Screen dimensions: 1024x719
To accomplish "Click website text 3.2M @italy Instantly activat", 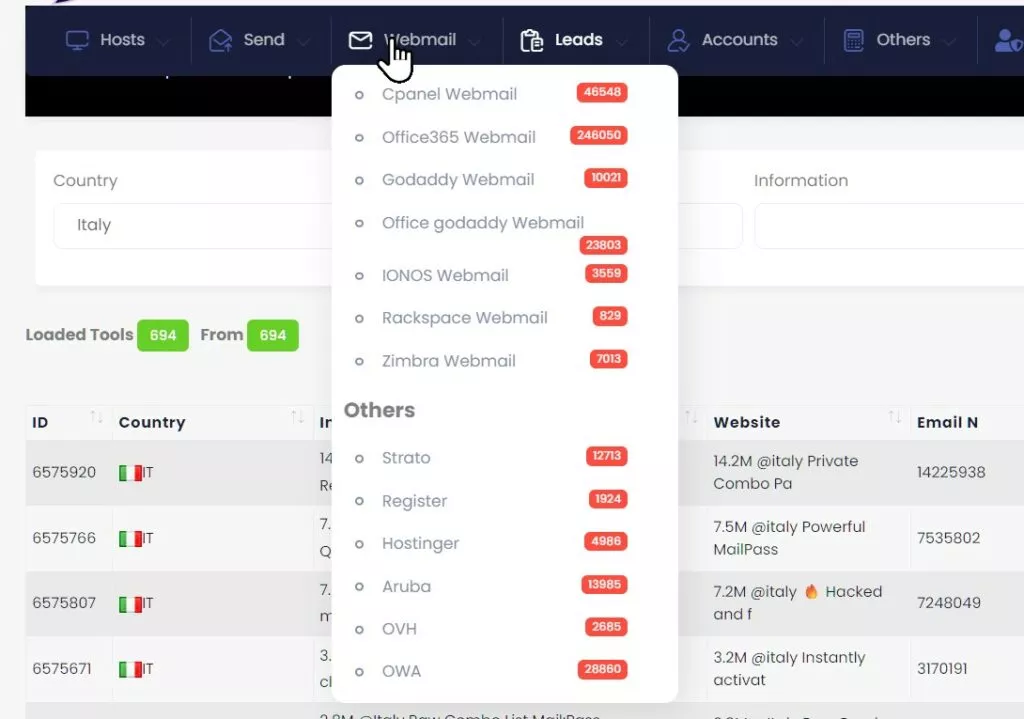I will pos(789,669).
